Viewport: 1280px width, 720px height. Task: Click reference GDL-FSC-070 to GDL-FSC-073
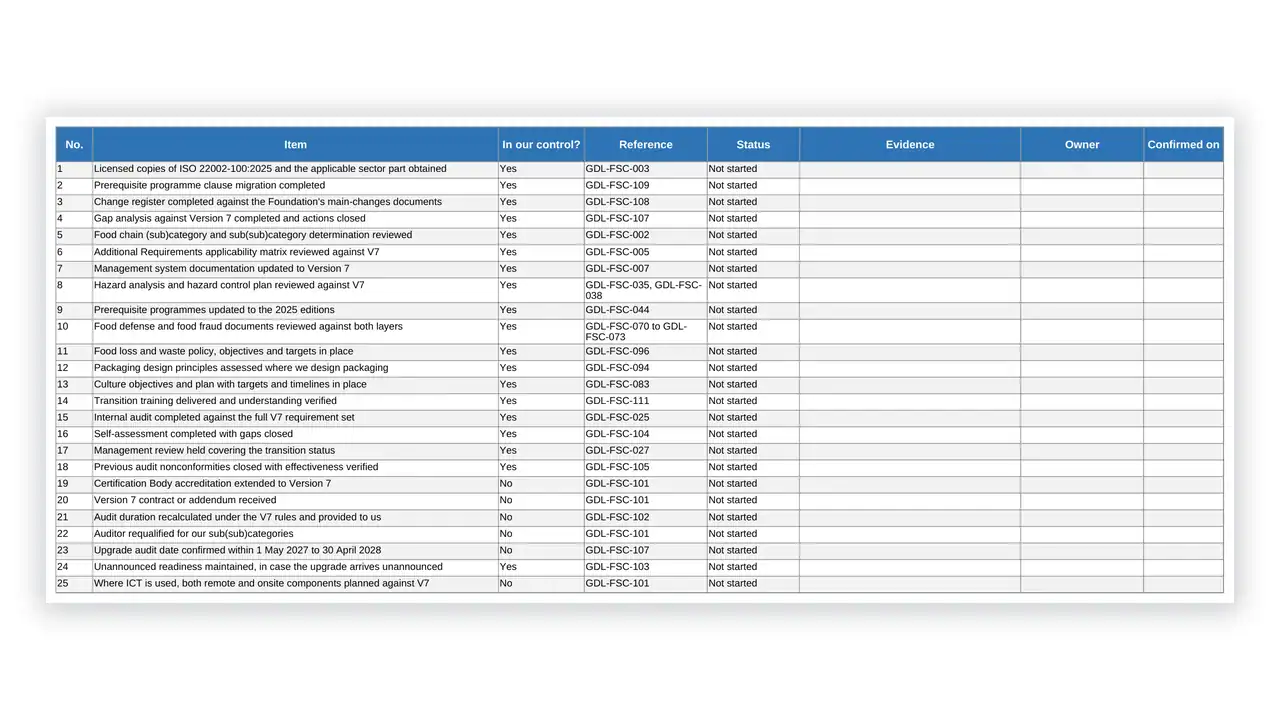645,331
